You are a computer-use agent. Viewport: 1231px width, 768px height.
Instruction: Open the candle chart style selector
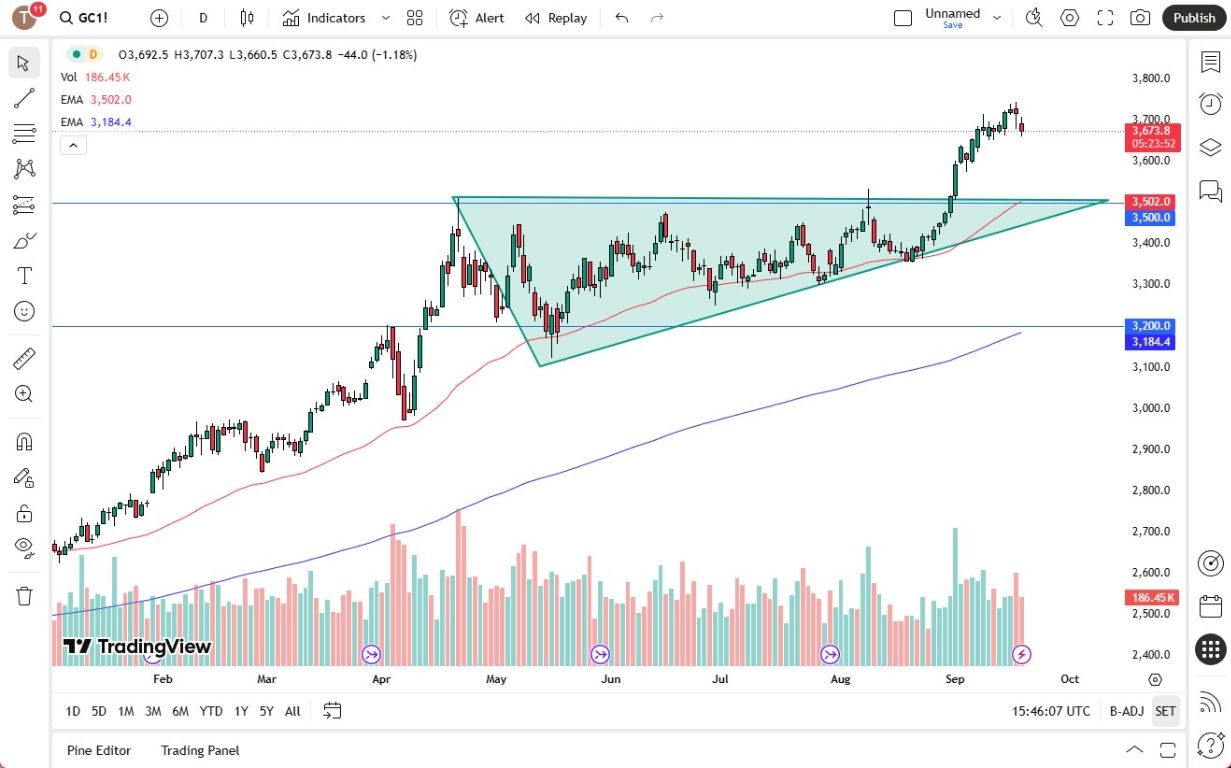tap(247, 17)
